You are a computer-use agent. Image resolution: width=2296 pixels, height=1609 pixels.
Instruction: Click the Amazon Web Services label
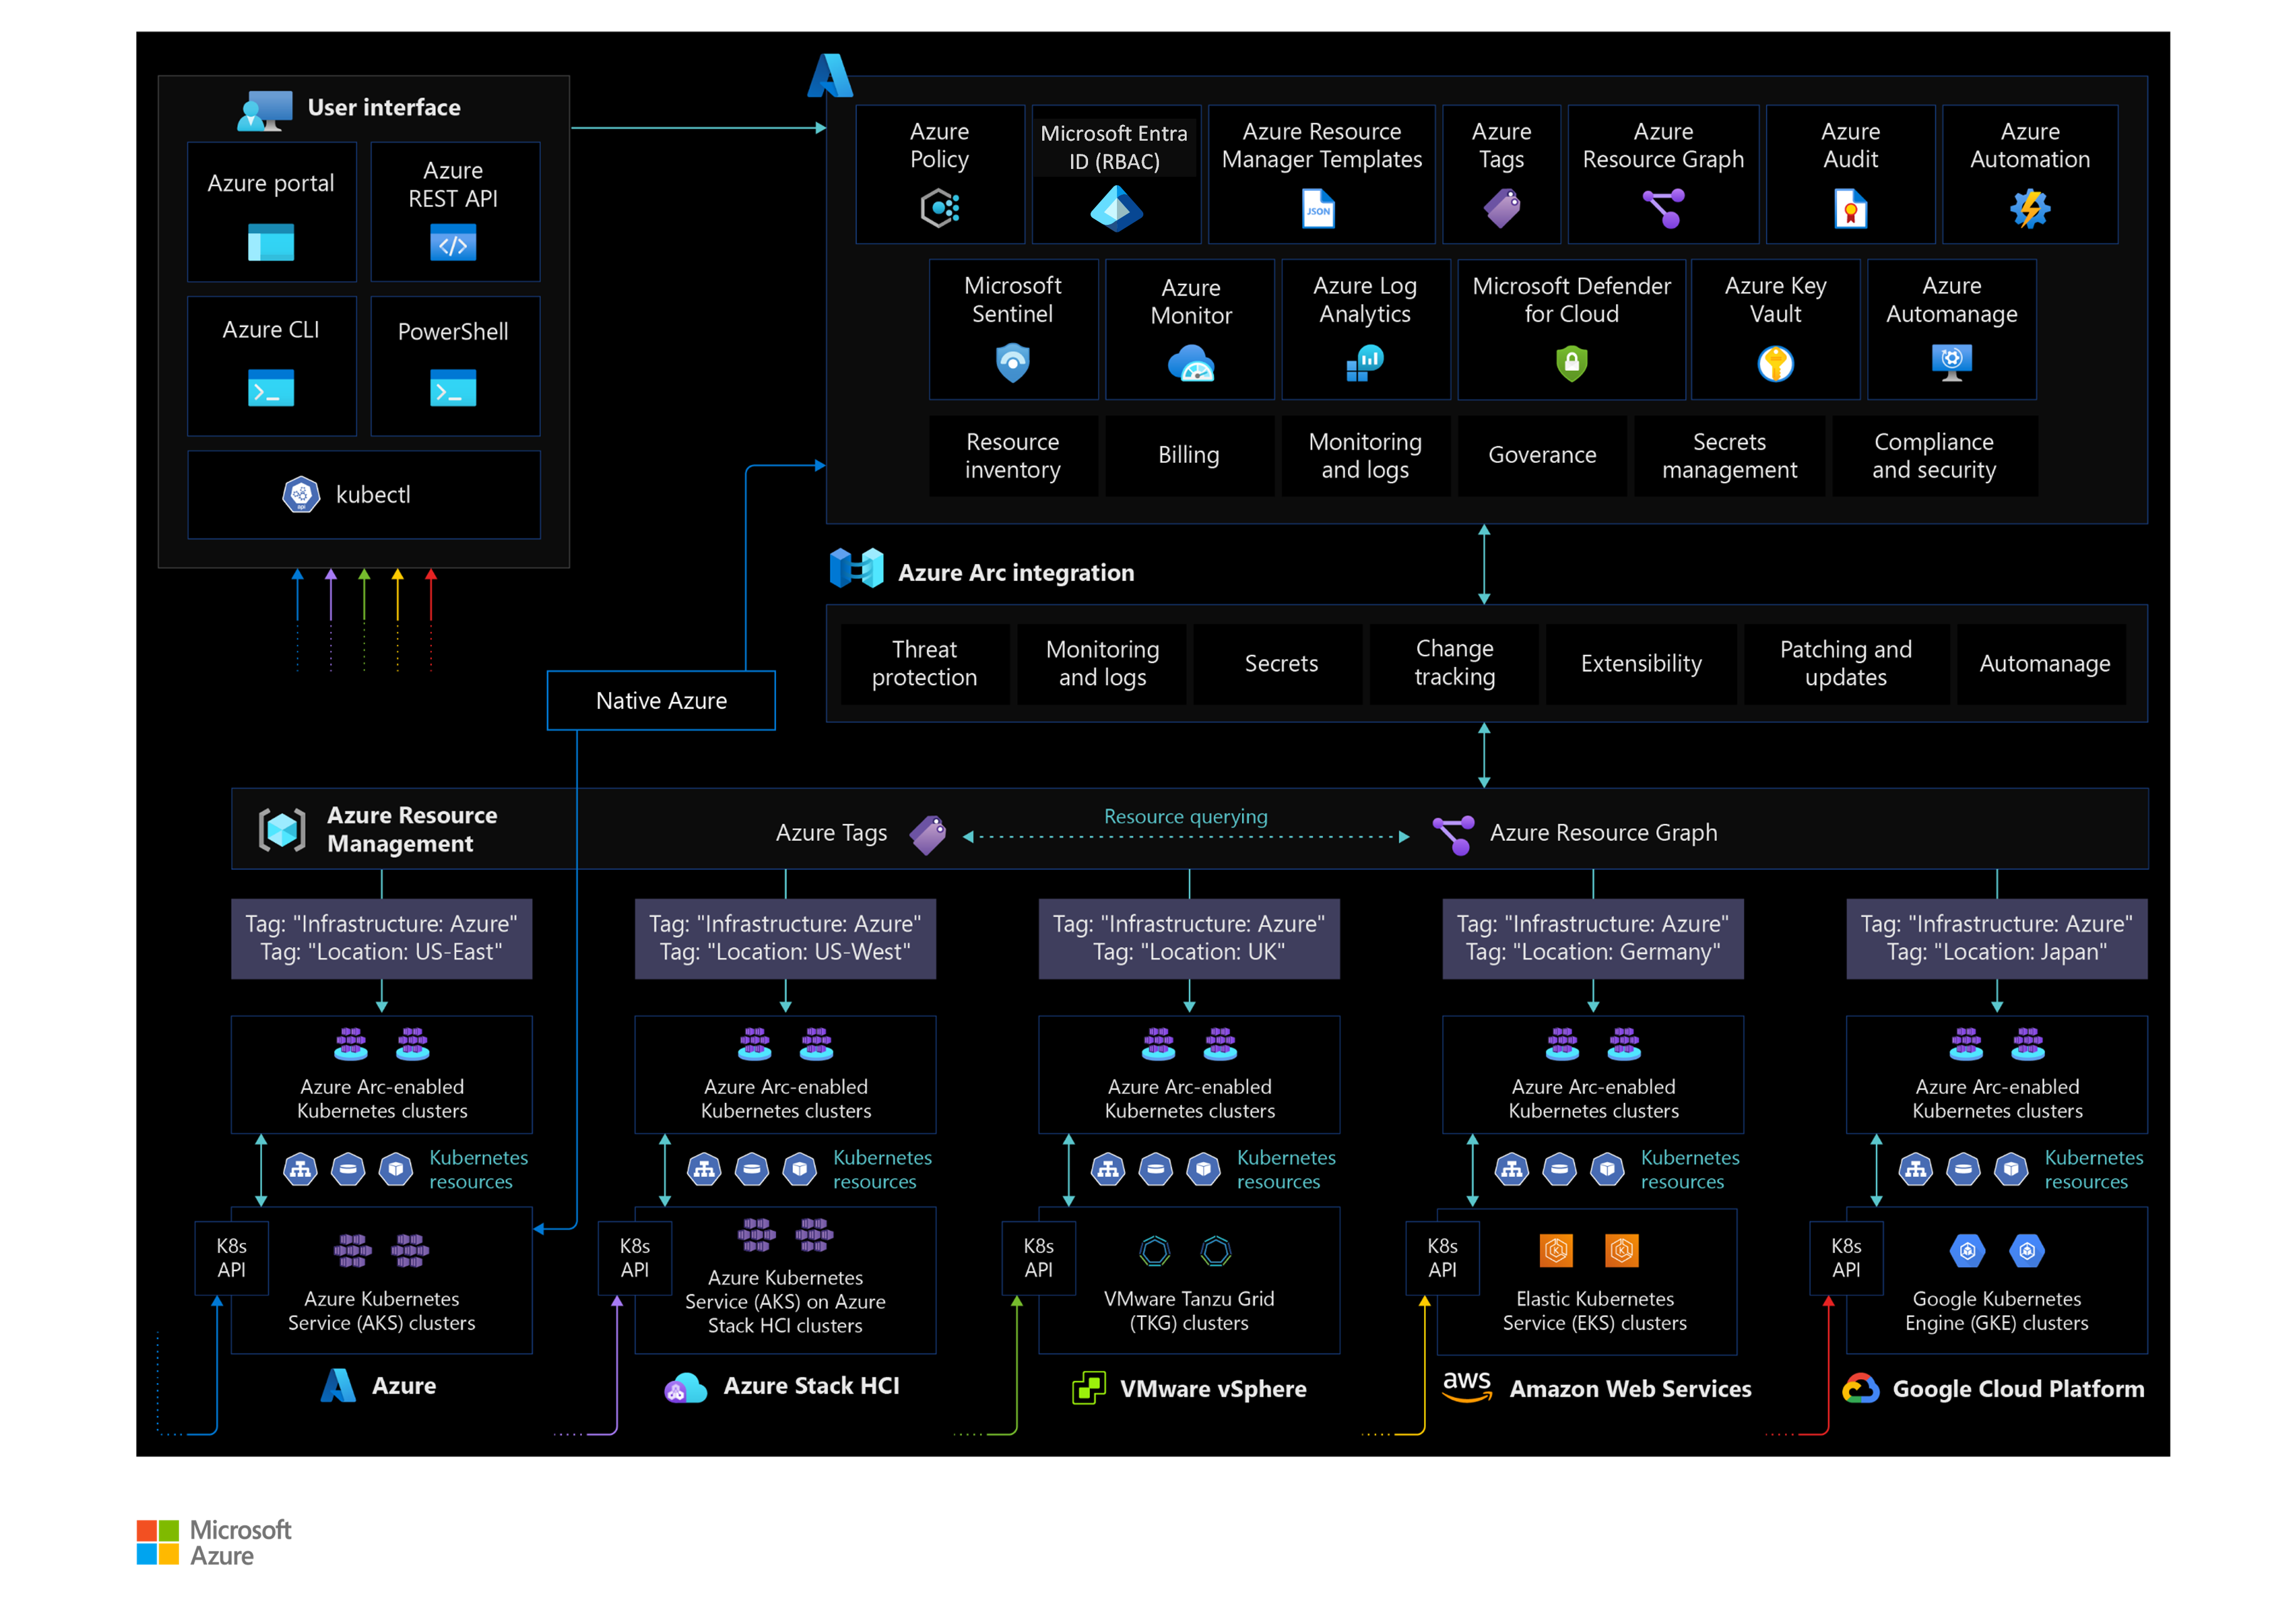click(1630, 1388)
